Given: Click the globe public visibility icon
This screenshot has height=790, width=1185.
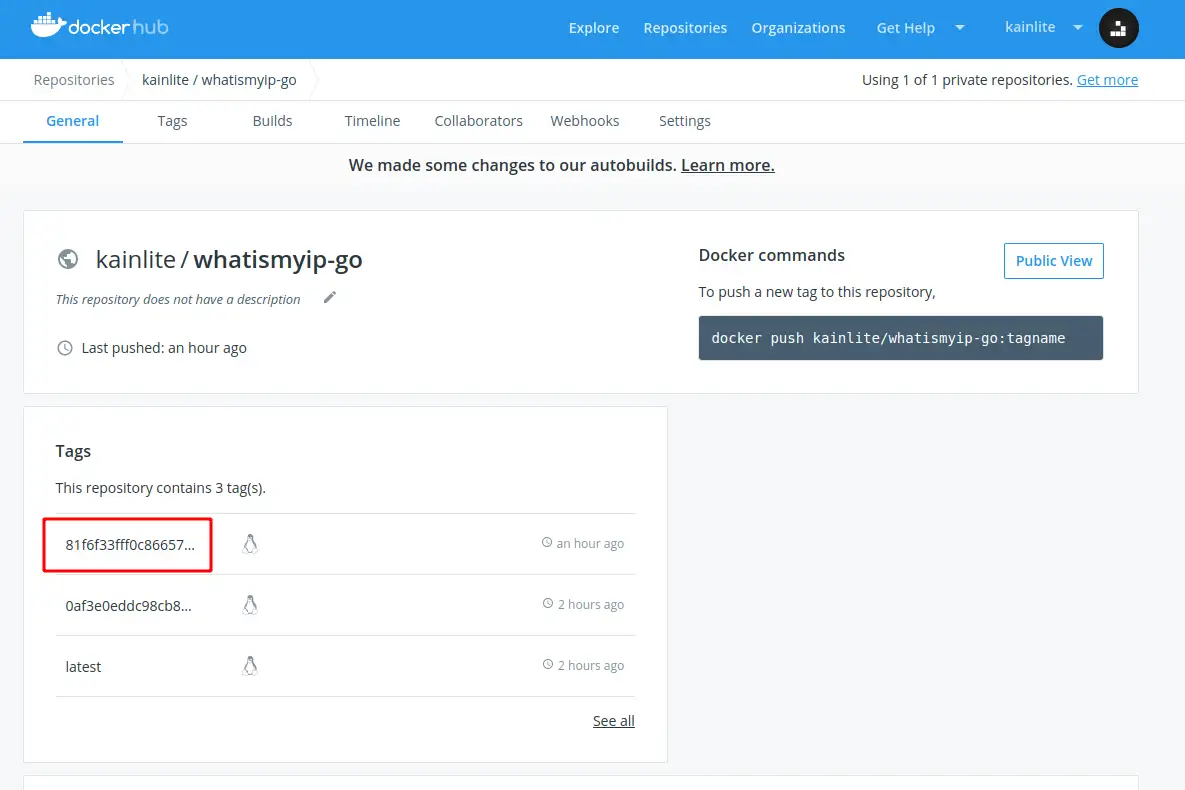Looking at the screenshot, I should coord(68,259).
